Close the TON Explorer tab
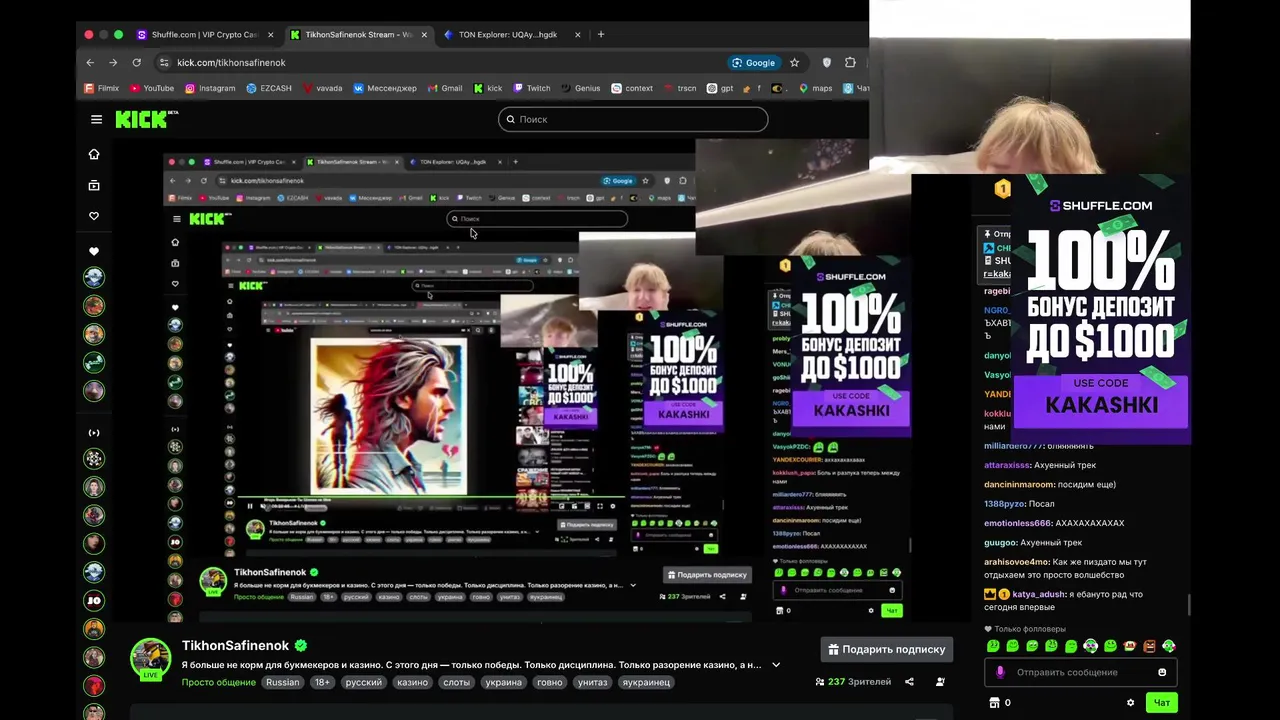 [577, 34]
